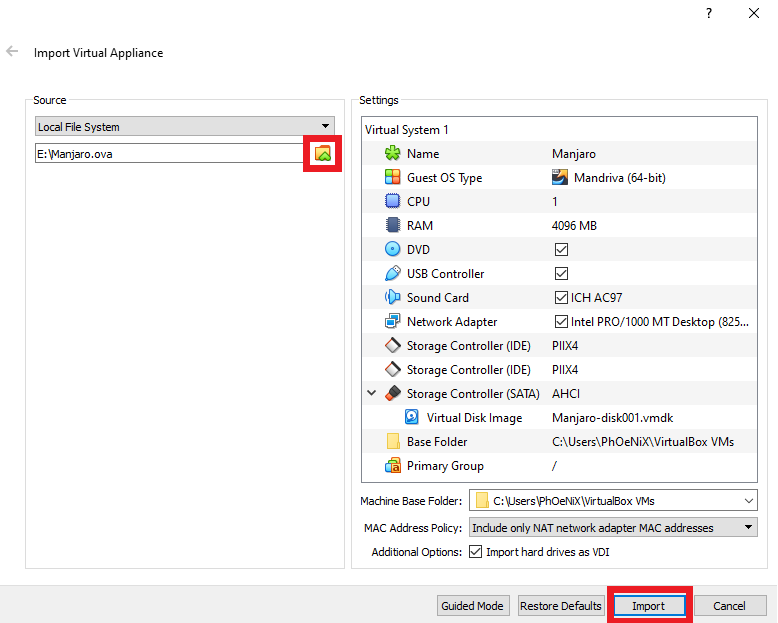The image size is (778, 623).
Task: Switch to Guided Mode
Action: click(473, 606)
